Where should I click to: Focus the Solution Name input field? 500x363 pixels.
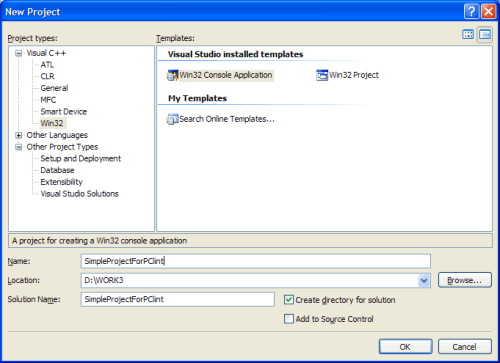click(178, 299)
